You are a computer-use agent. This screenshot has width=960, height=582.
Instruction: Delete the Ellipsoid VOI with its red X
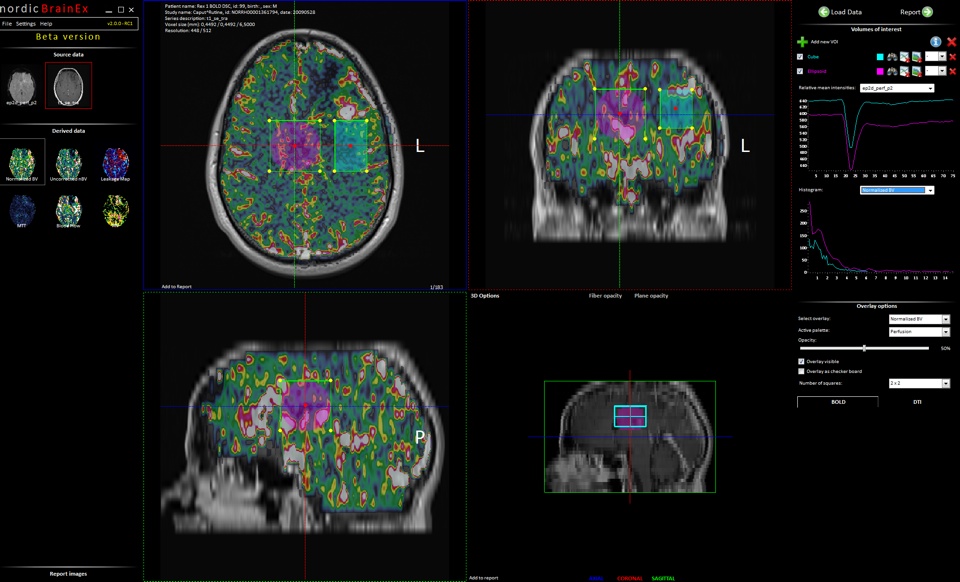pyautogui.click(x=953, y=72)
